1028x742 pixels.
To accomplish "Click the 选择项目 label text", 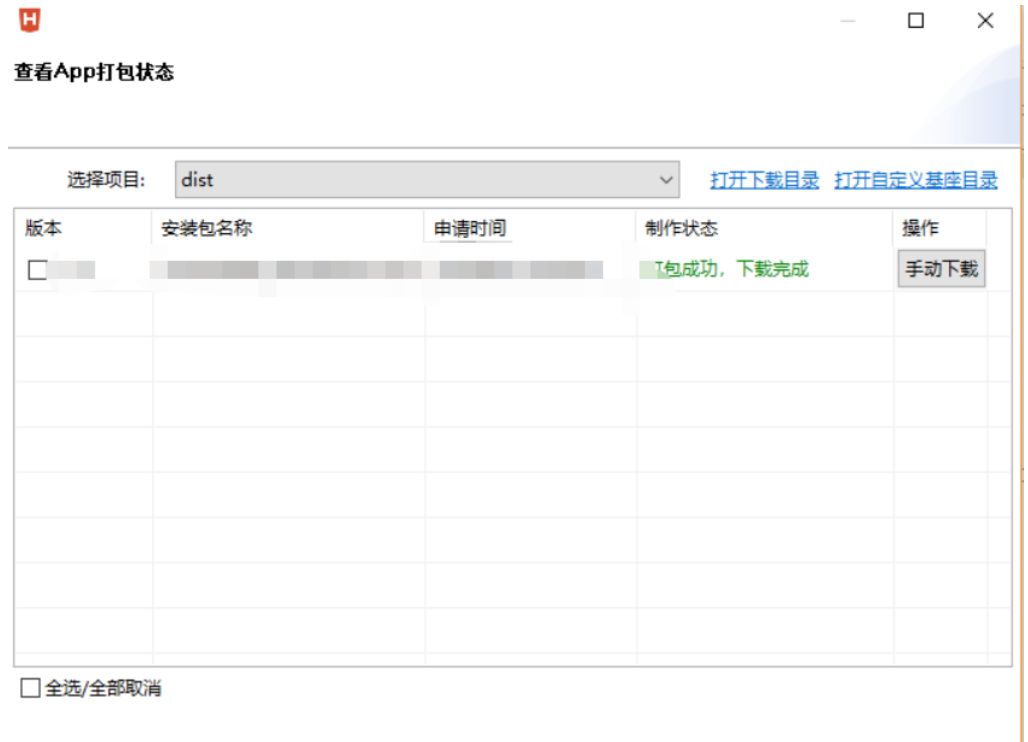I will 106,180.
